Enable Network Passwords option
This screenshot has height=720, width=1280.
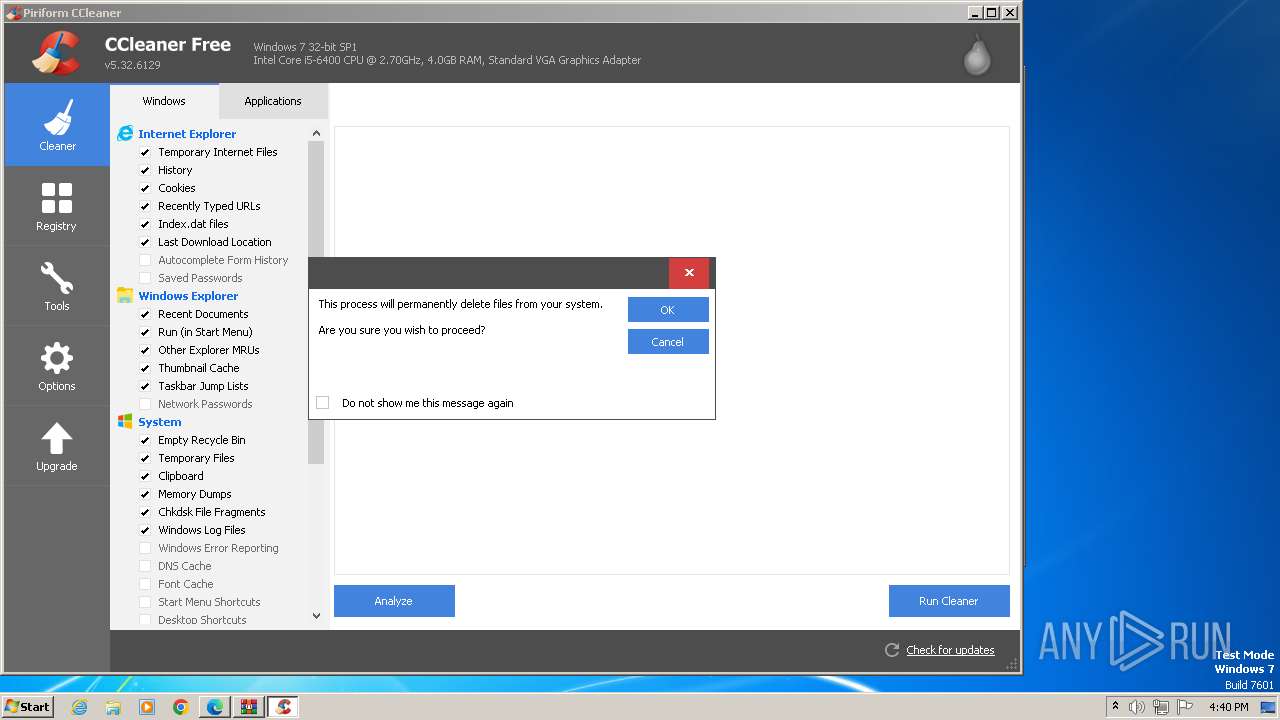tap(145, 404)
